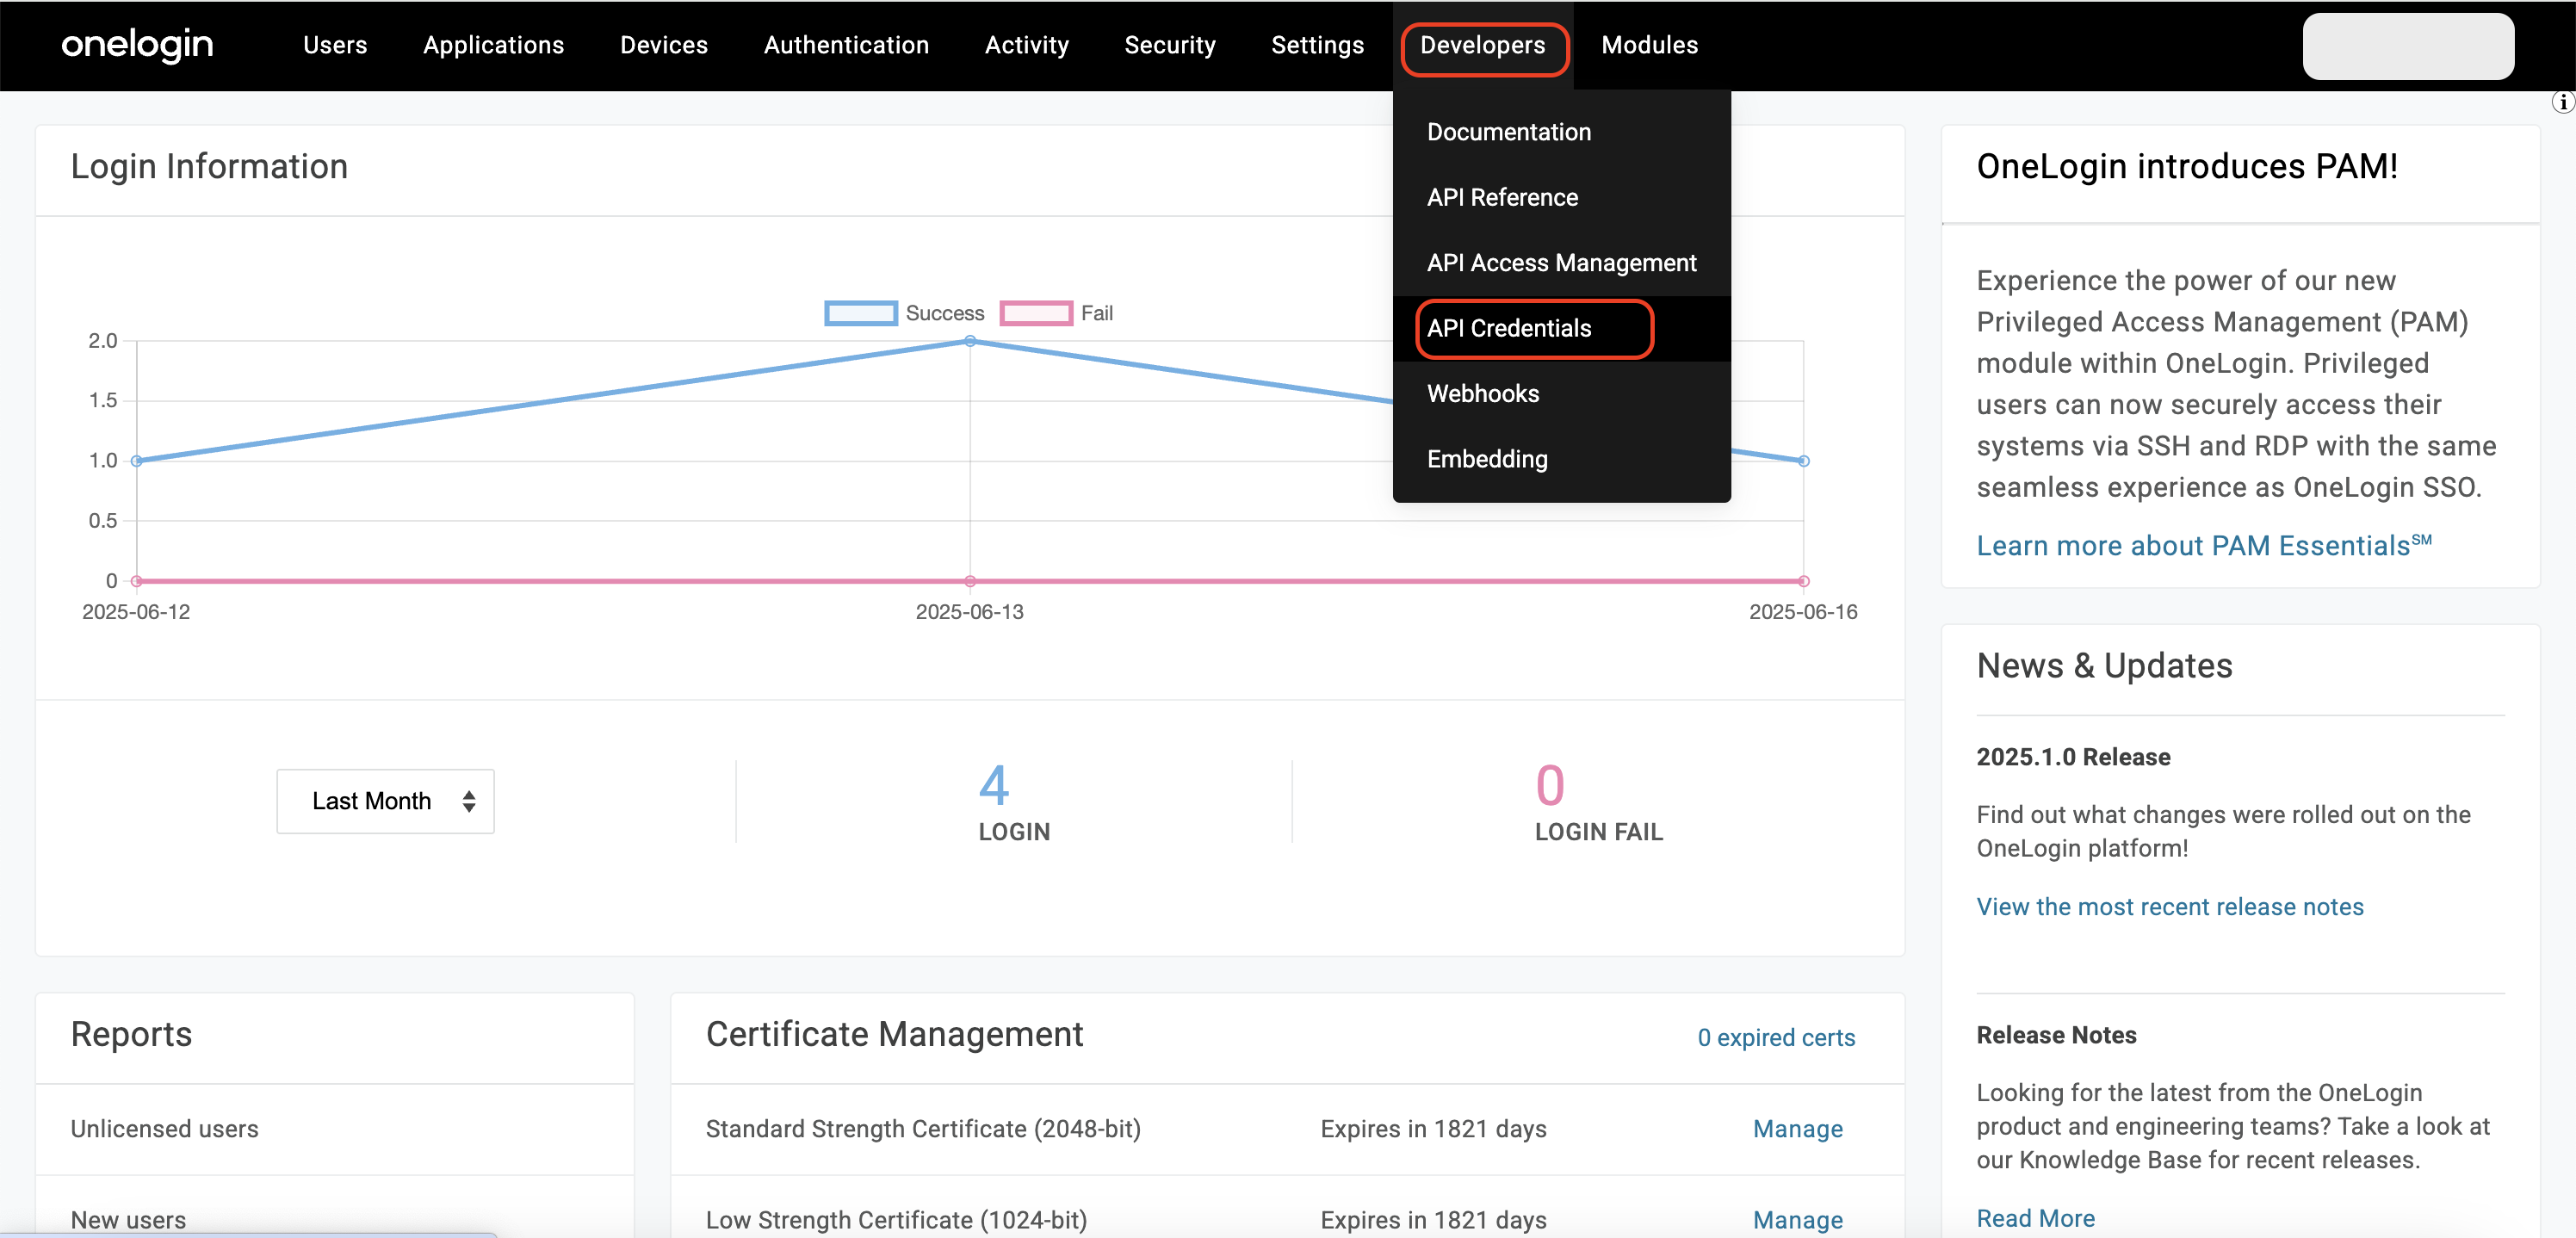Click the News & Updates heading
The image size is (2576, 1238).
coord(2104,666)
